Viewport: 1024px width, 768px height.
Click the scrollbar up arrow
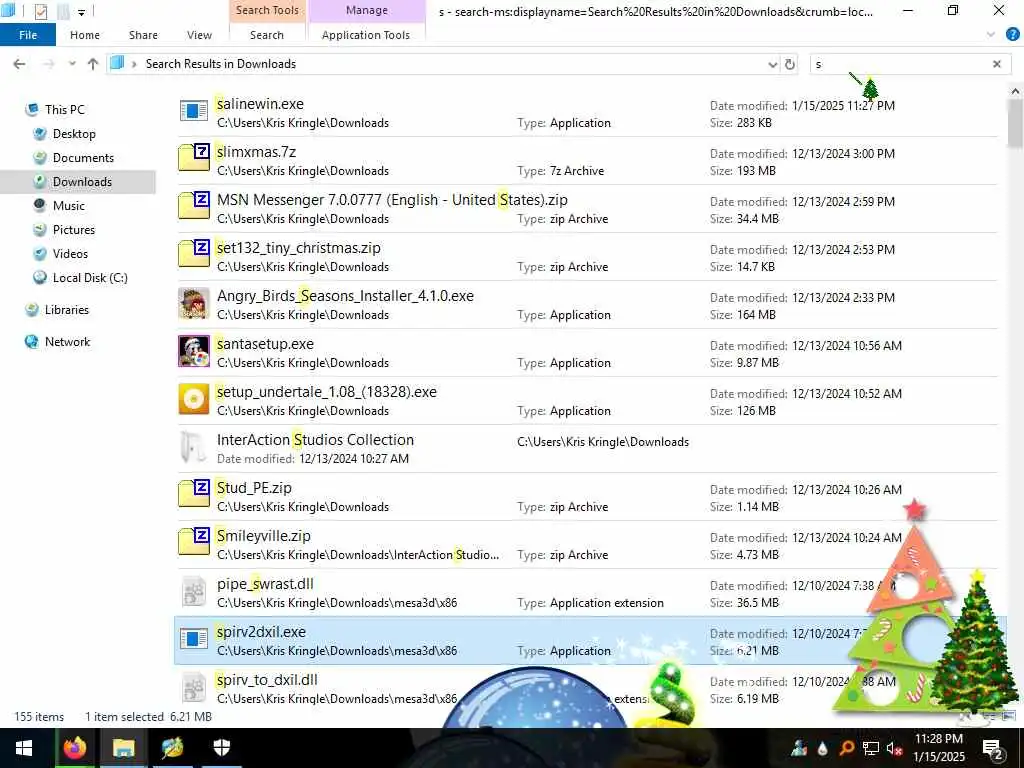[x=1015, y=91]
